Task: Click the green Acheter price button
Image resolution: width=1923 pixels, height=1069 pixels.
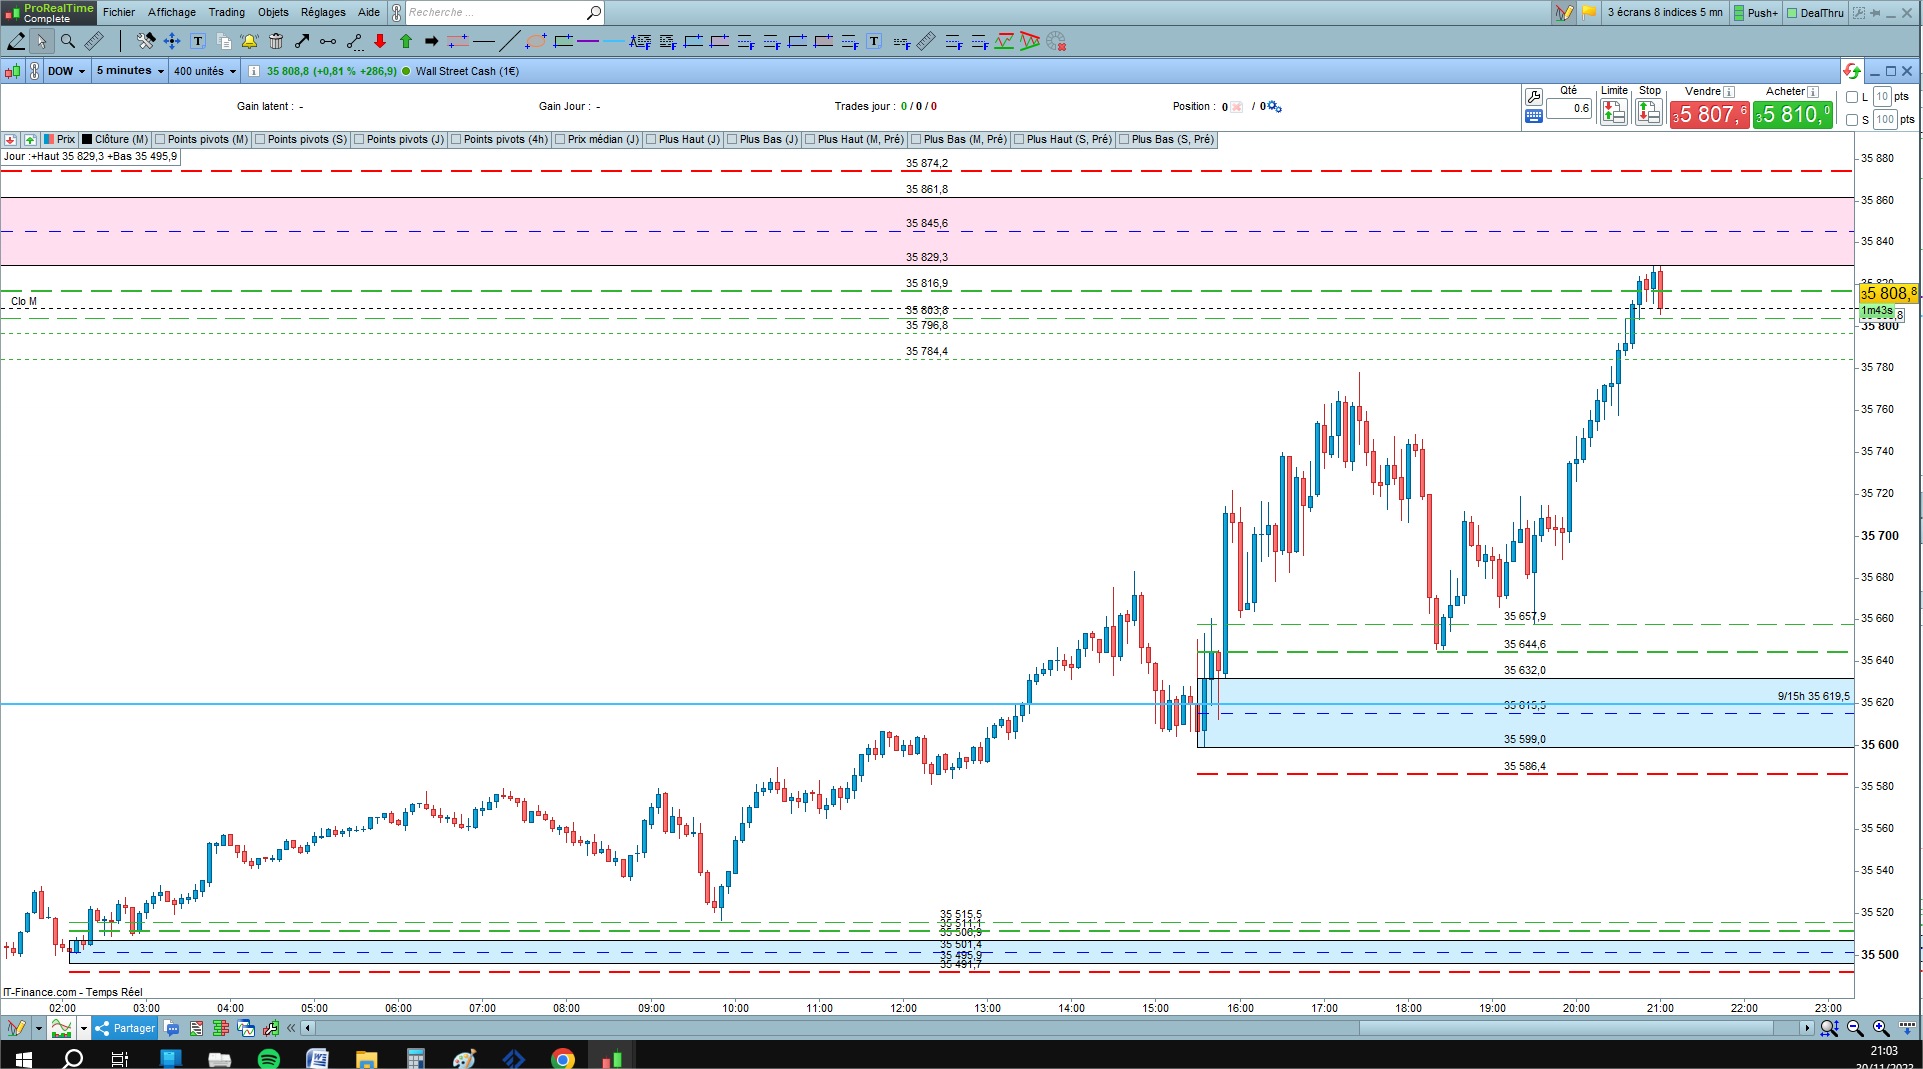Action: [1793, 115]
